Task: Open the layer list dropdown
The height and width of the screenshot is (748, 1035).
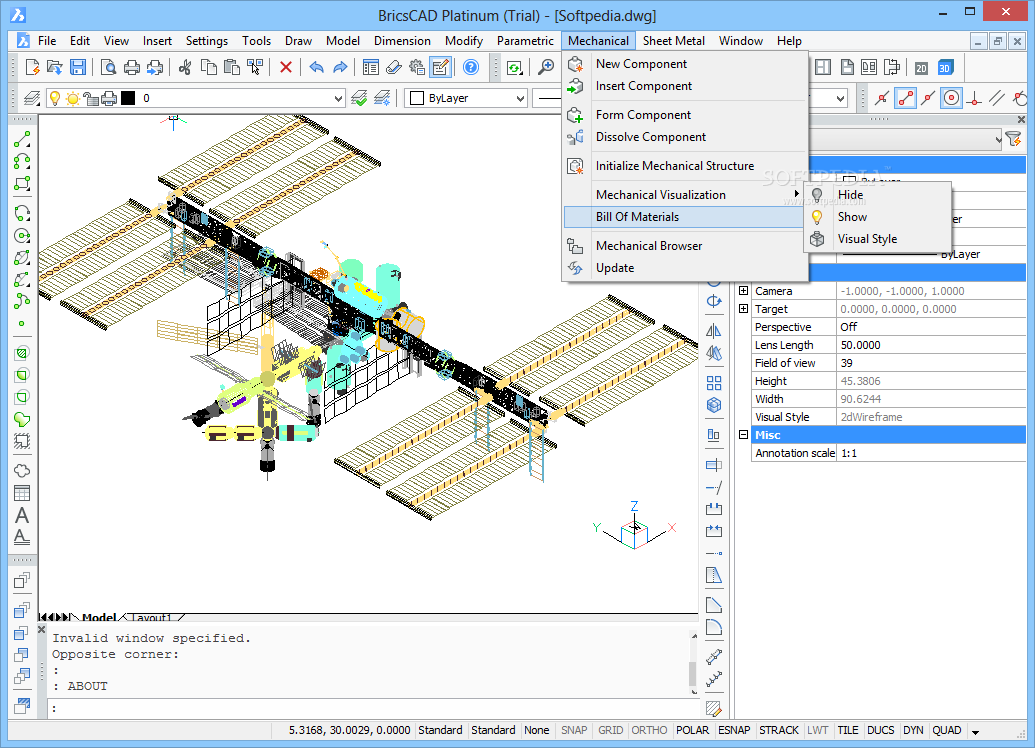Action: tap(339, 98)
